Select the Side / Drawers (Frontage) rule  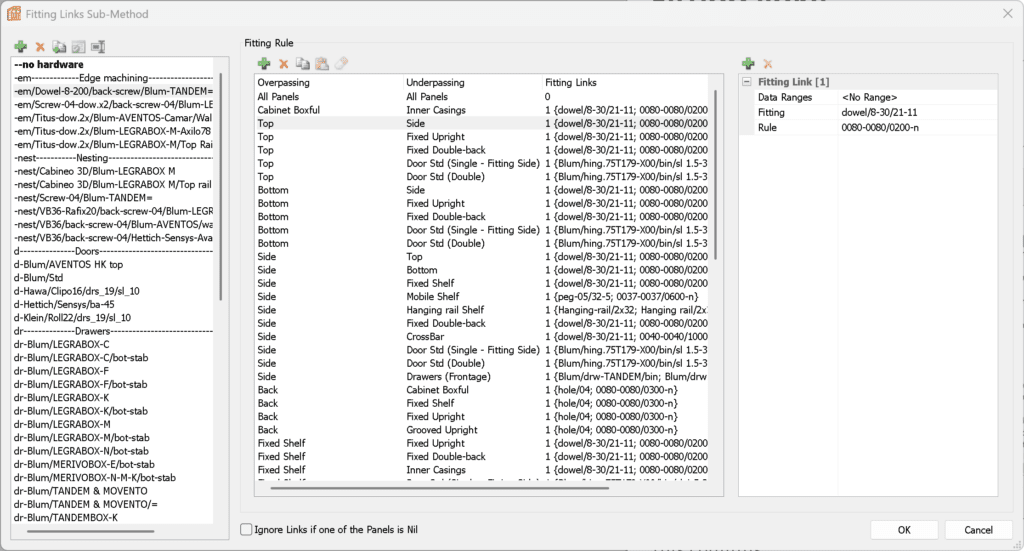coord(481,376)
